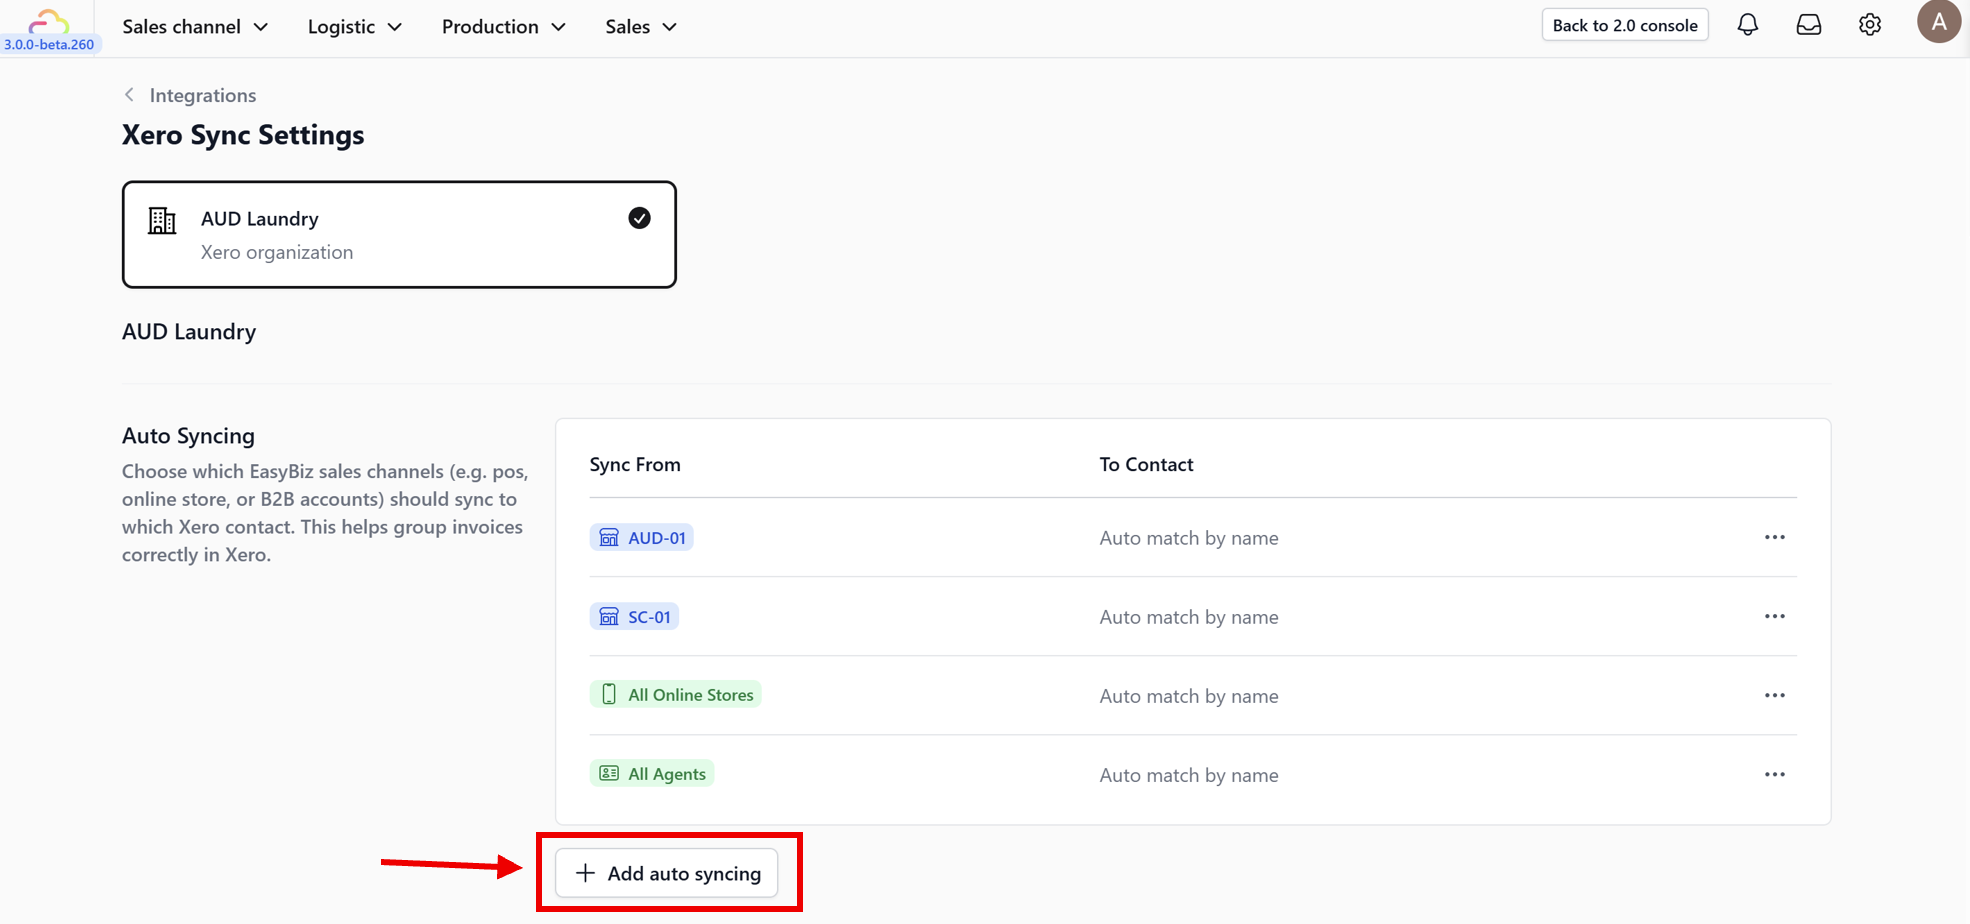Screen dimensions: 1970x924
Task: Open the more options for All Agents row
Action: point(1774,774)
